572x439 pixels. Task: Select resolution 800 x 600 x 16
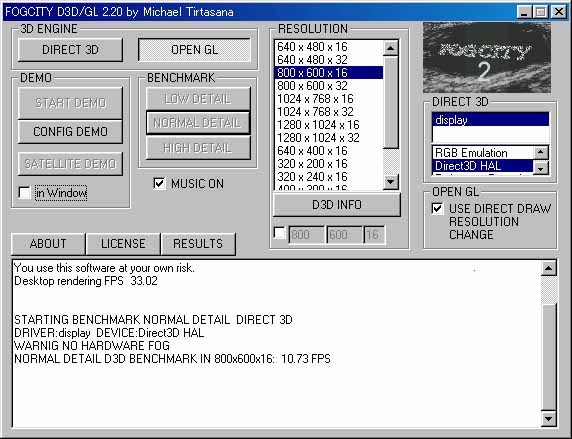(329, 73)
